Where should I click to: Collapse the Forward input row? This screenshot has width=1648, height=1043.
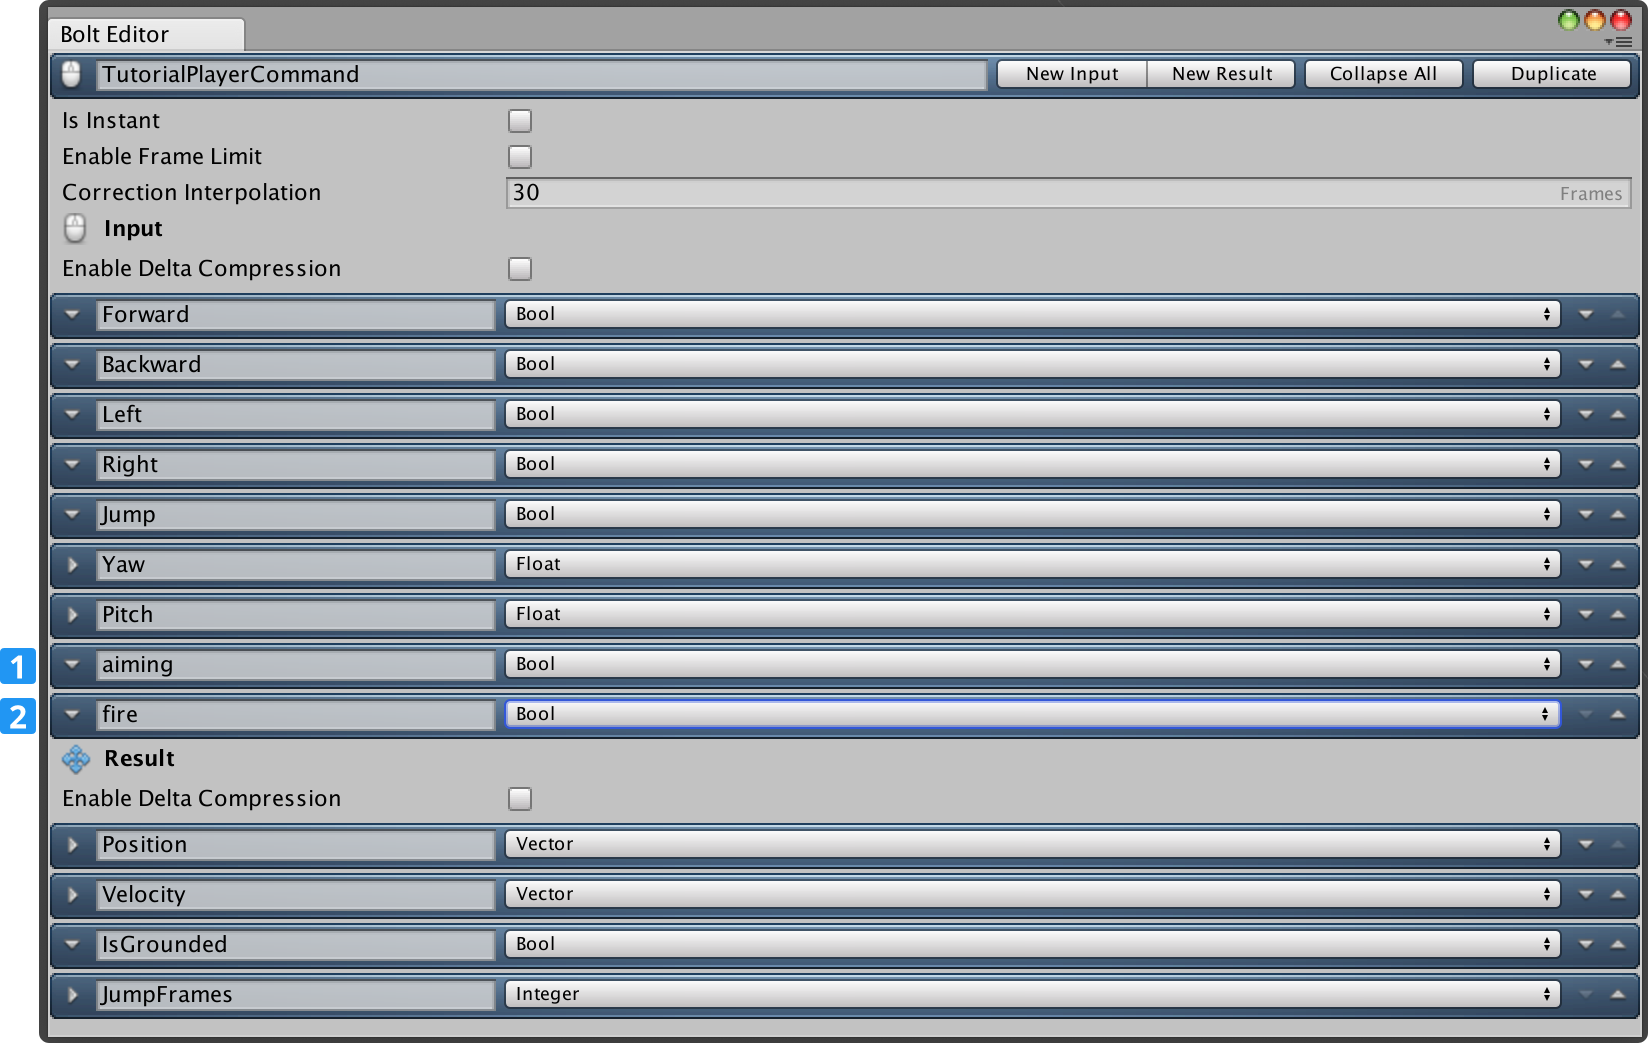pyautogui.click(x=72, y=314)
